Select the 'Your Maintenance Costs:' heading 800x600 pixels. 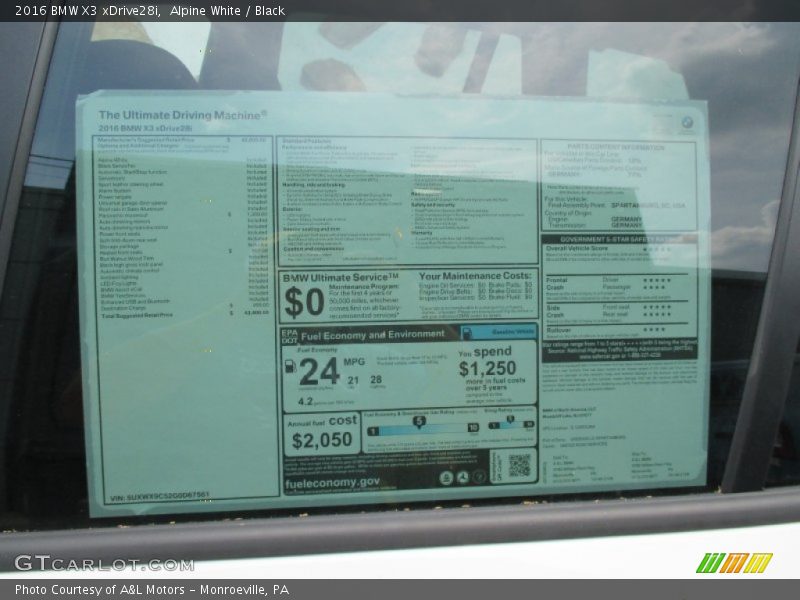click(475, 276)
